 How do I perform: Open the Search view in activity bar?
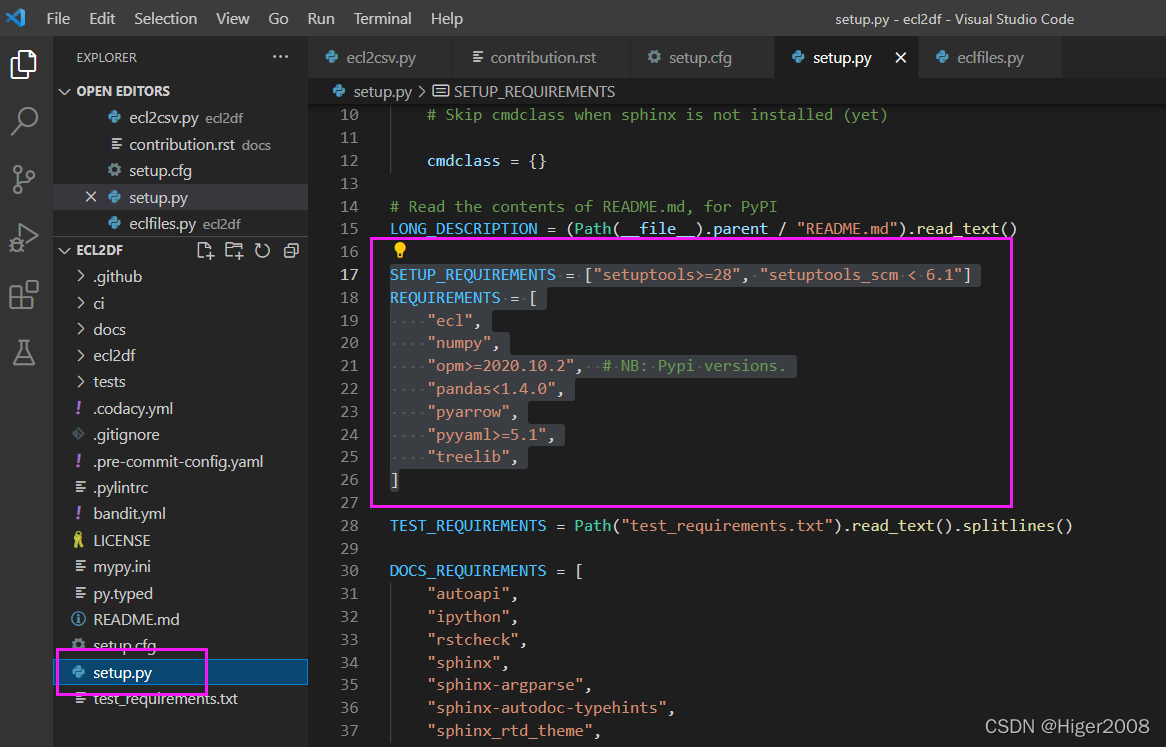click(x=24, y=120)
